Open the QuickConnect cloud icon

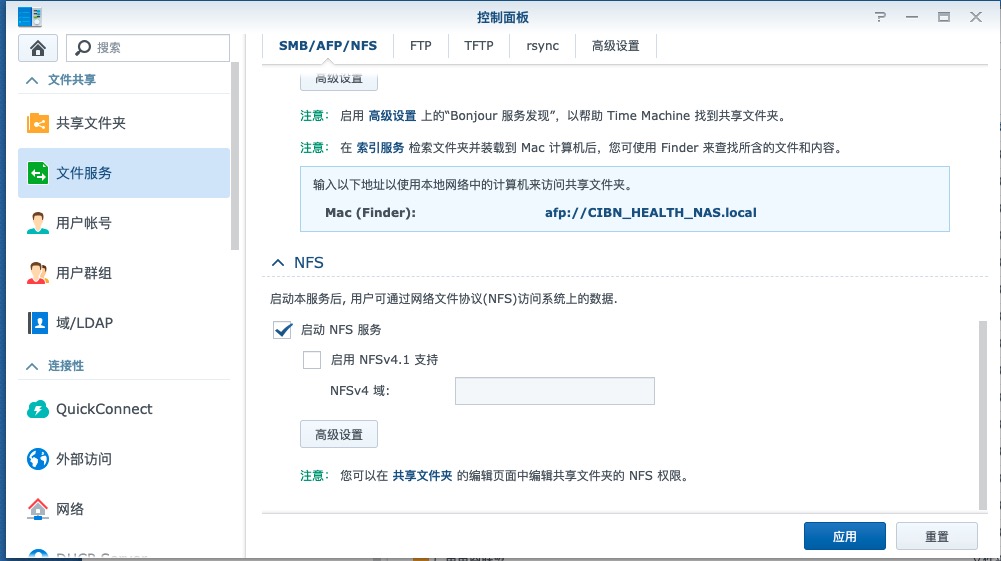(38, 409)
